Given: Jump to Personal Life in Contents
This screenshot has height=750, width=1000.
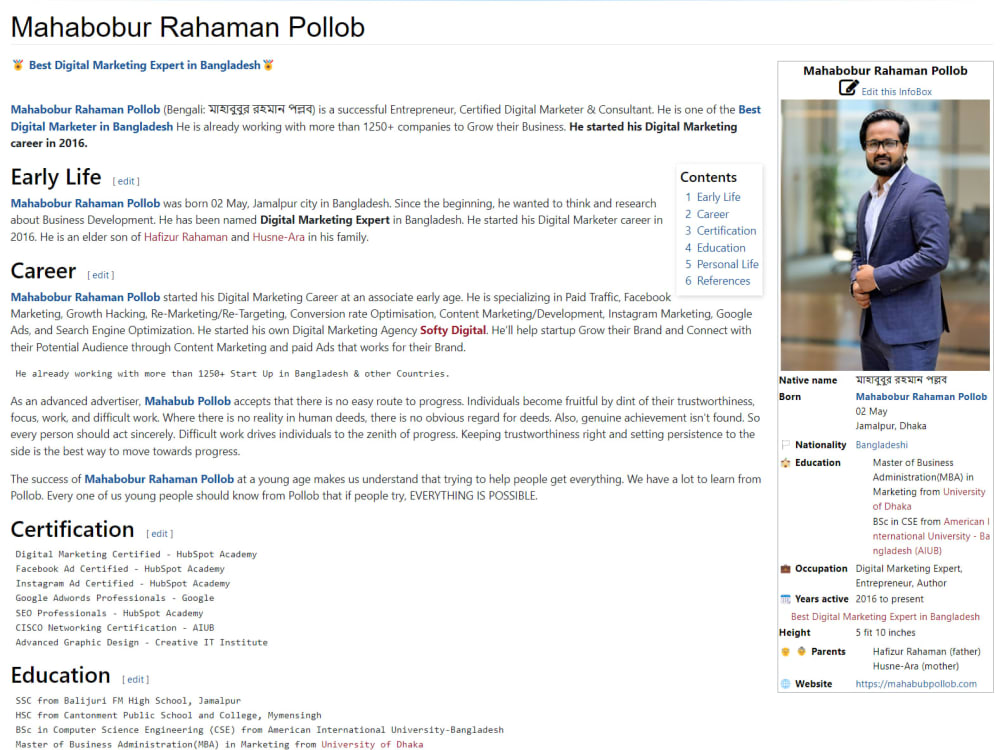Looking at the screenshot, I should pos(727,264).
